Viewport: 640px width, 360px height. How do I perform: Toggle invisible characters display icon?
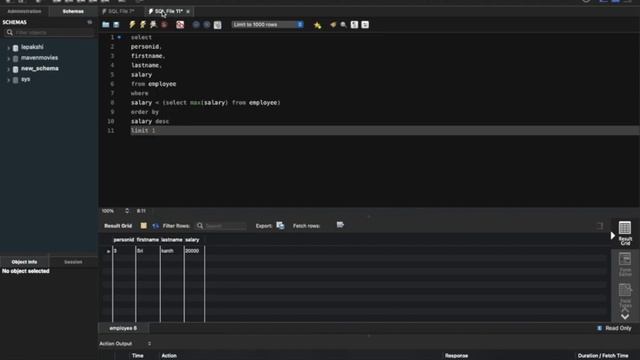(x=354, y=25)
